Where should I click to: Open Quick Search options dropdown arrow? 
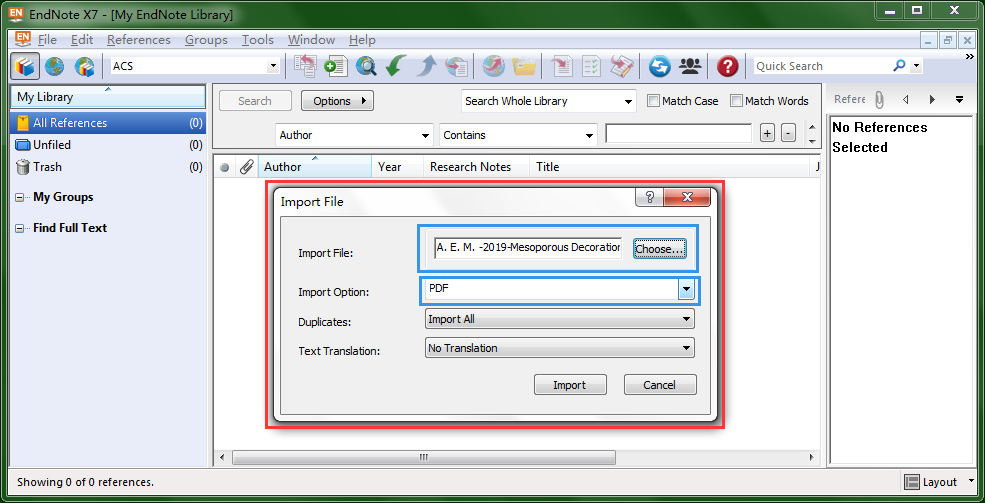917,66
